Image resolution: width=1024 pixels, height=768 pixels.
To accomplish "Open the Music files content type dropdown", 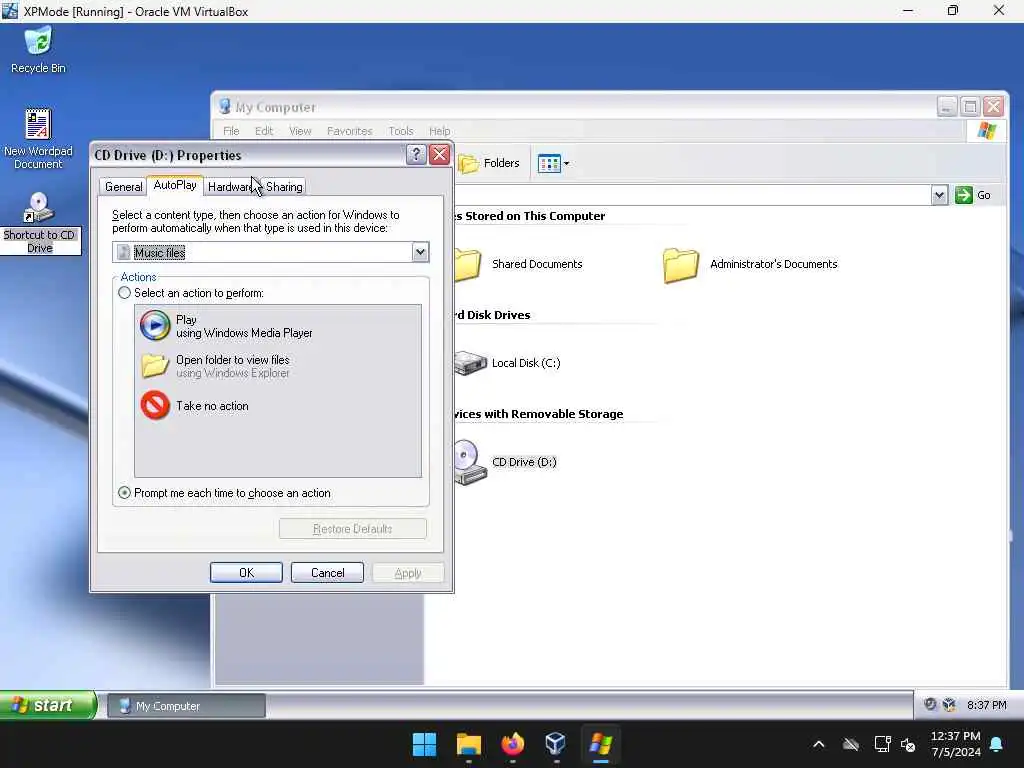I will click(421, 252).
